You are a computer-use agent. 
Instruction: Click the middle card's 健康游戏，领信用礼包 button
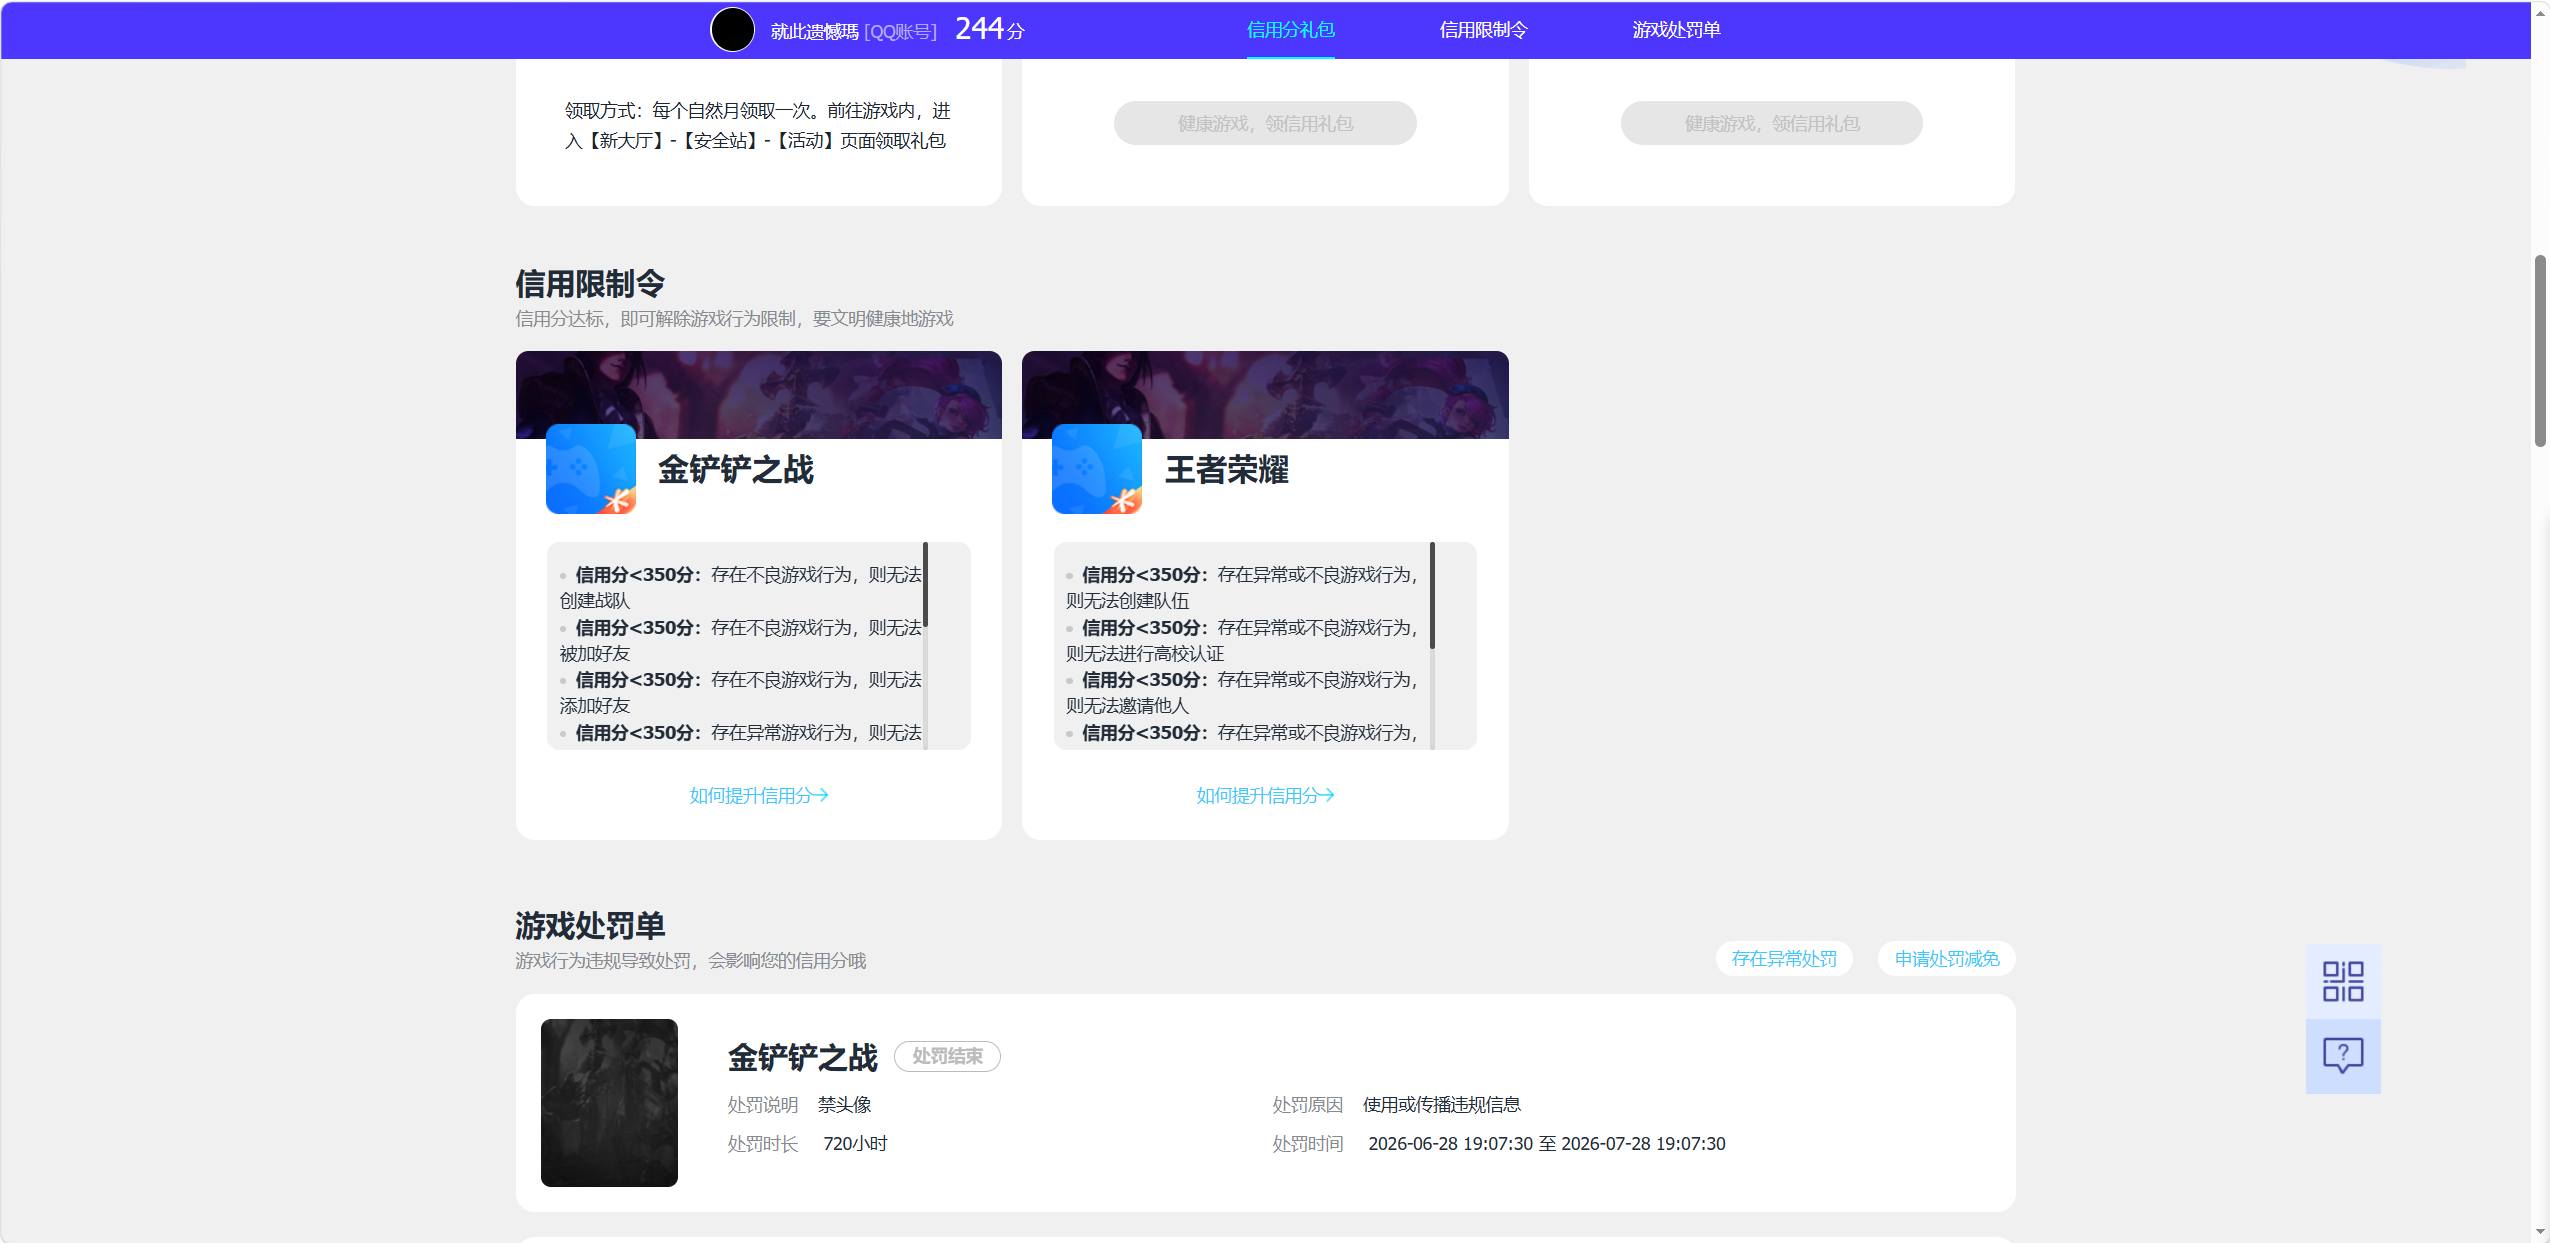[x=1265, y=123]
